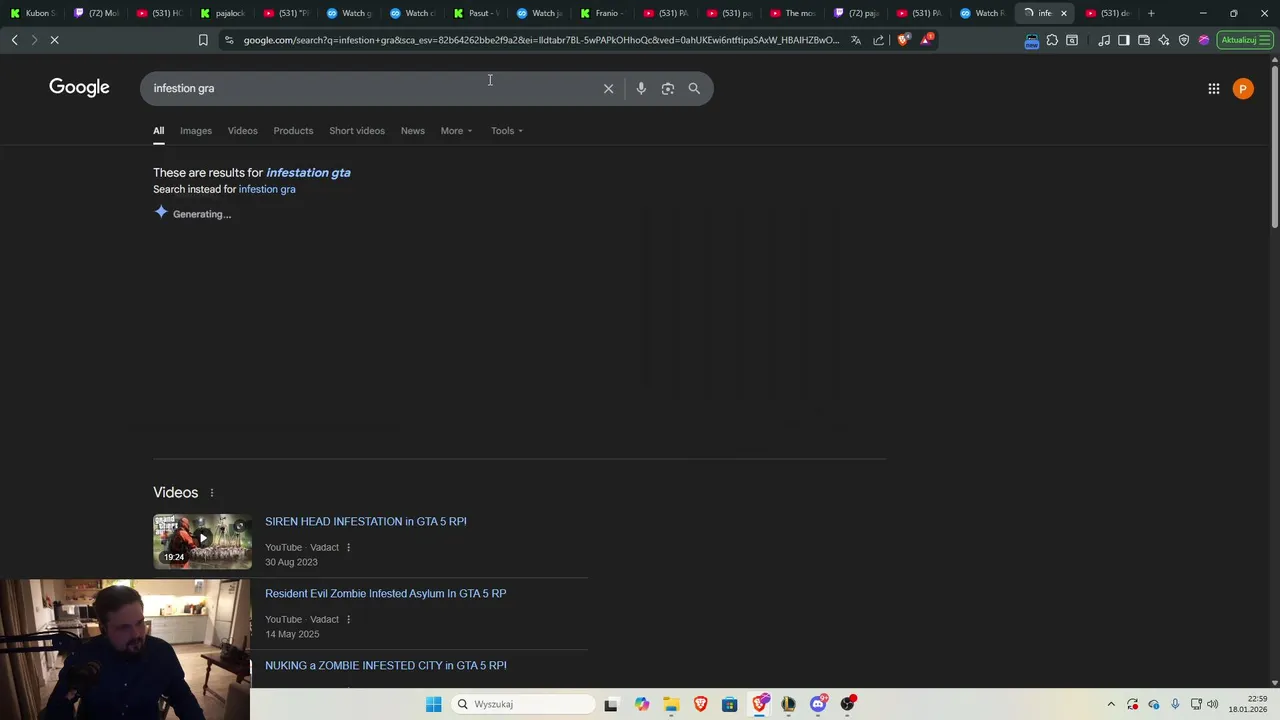The image size is (1280, 720).
Task: Switch to the Franio browser tab
Action: tap(602, 13)
